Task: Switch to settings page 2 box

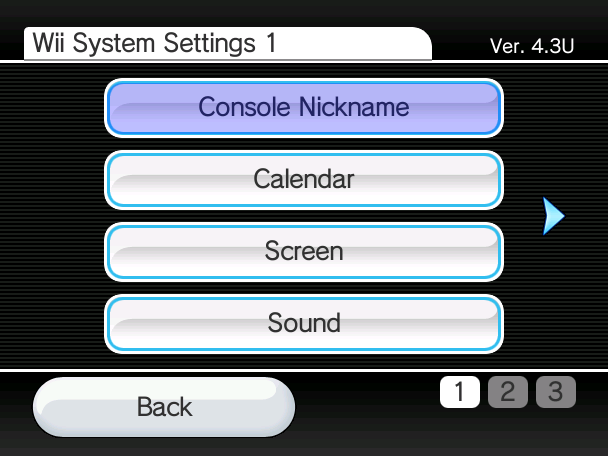Action: pos(508,392)
